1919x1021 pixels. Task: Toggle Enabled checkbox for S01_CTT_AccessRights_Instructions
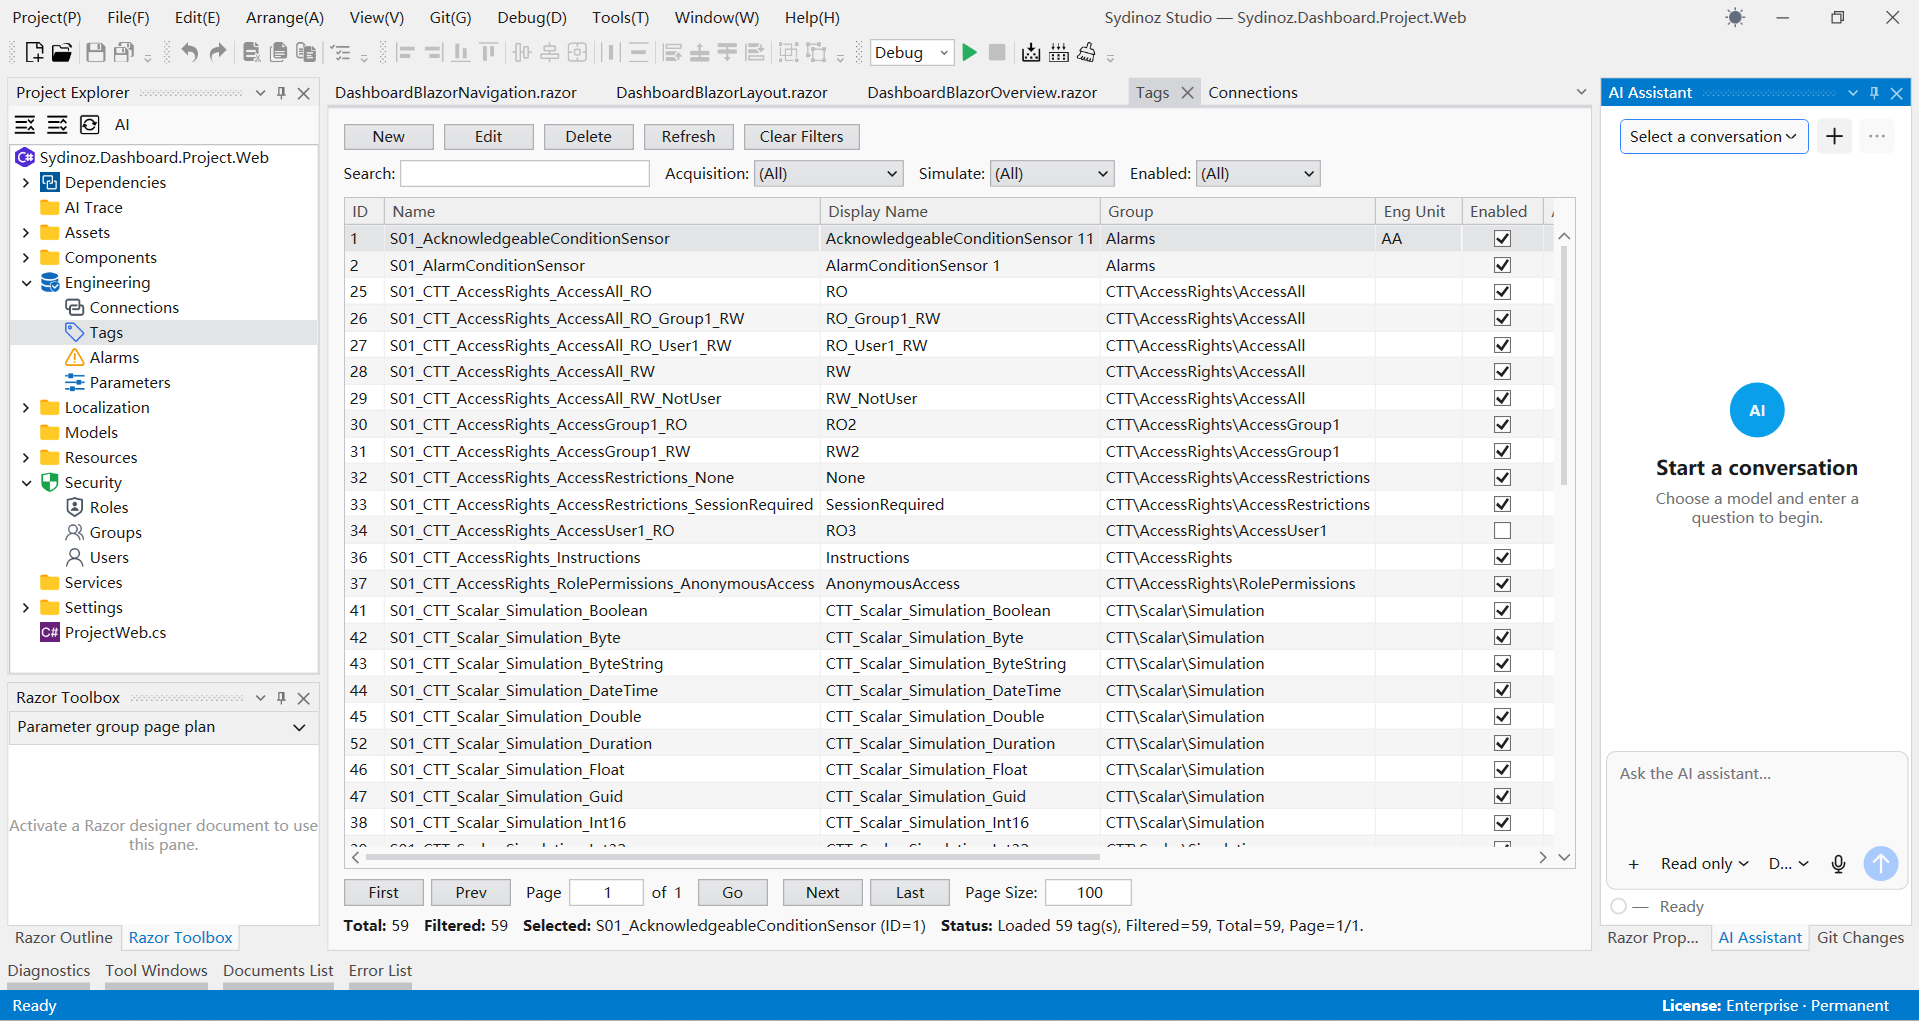[1502, 557]
